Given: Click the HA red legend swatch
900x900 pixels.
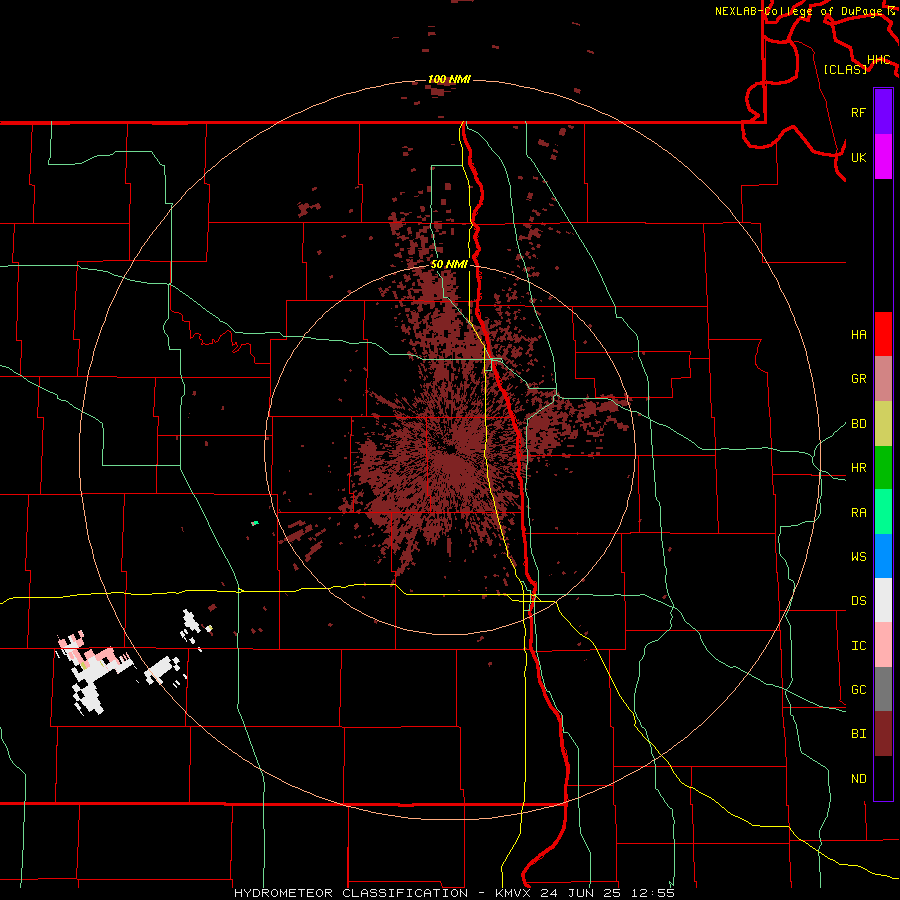Looking at the screenshot, I should click(x=883, y=334).
